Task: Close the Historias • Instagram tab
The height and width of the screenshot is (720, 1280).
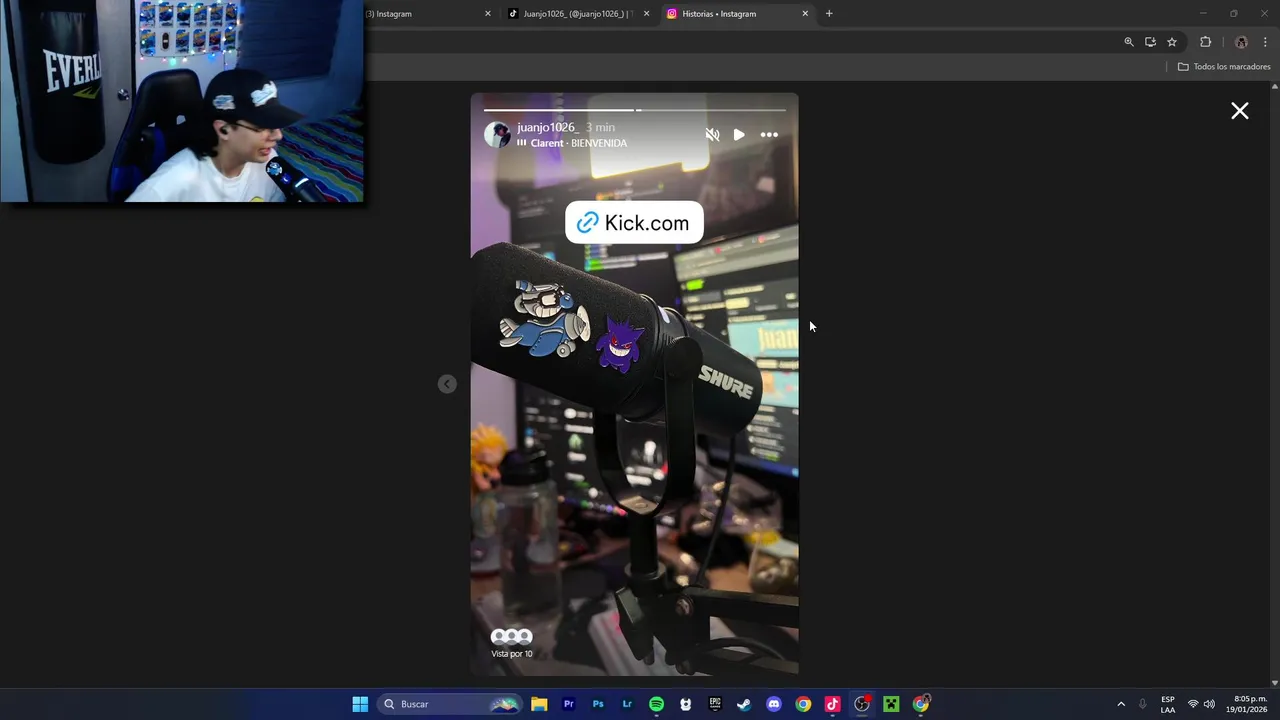Action: pos(805,14)
